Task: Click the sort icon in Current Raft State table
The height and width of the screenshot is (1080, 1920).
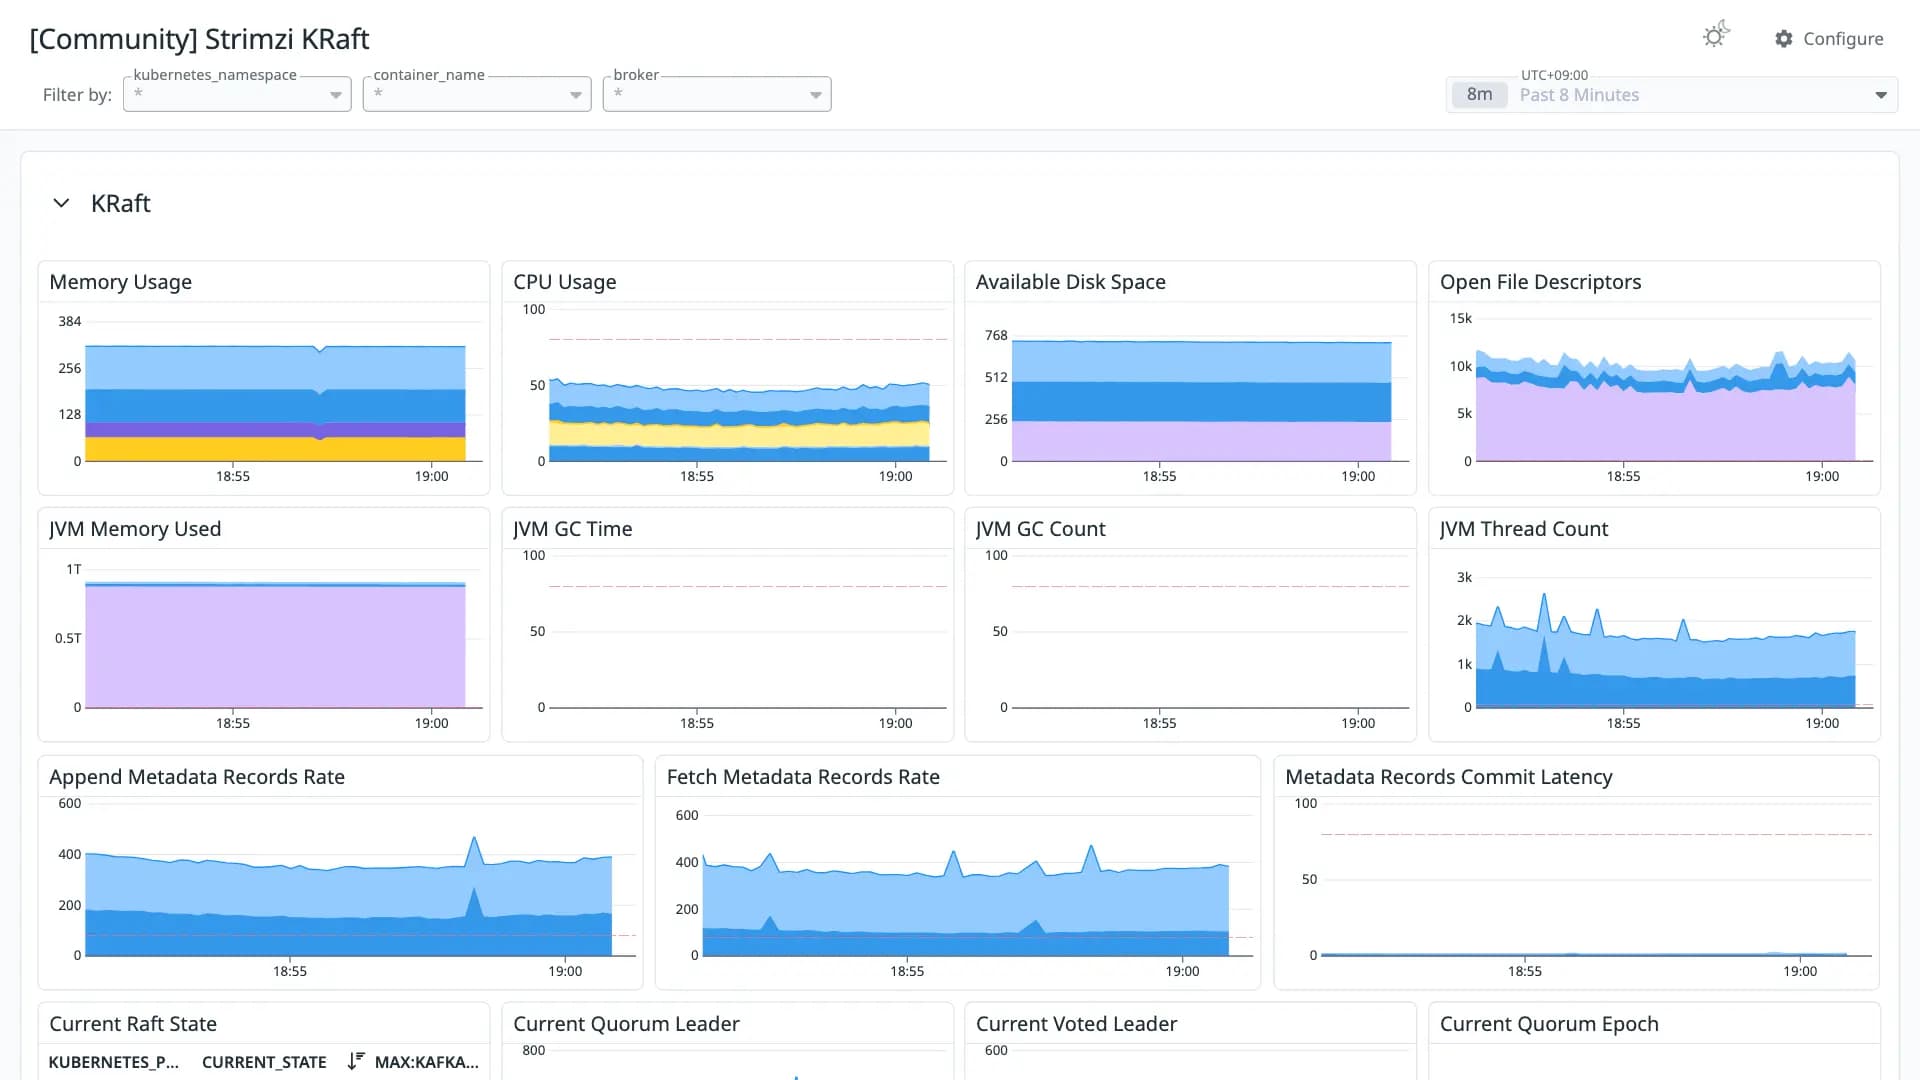Action: [x=355, y=1061]
